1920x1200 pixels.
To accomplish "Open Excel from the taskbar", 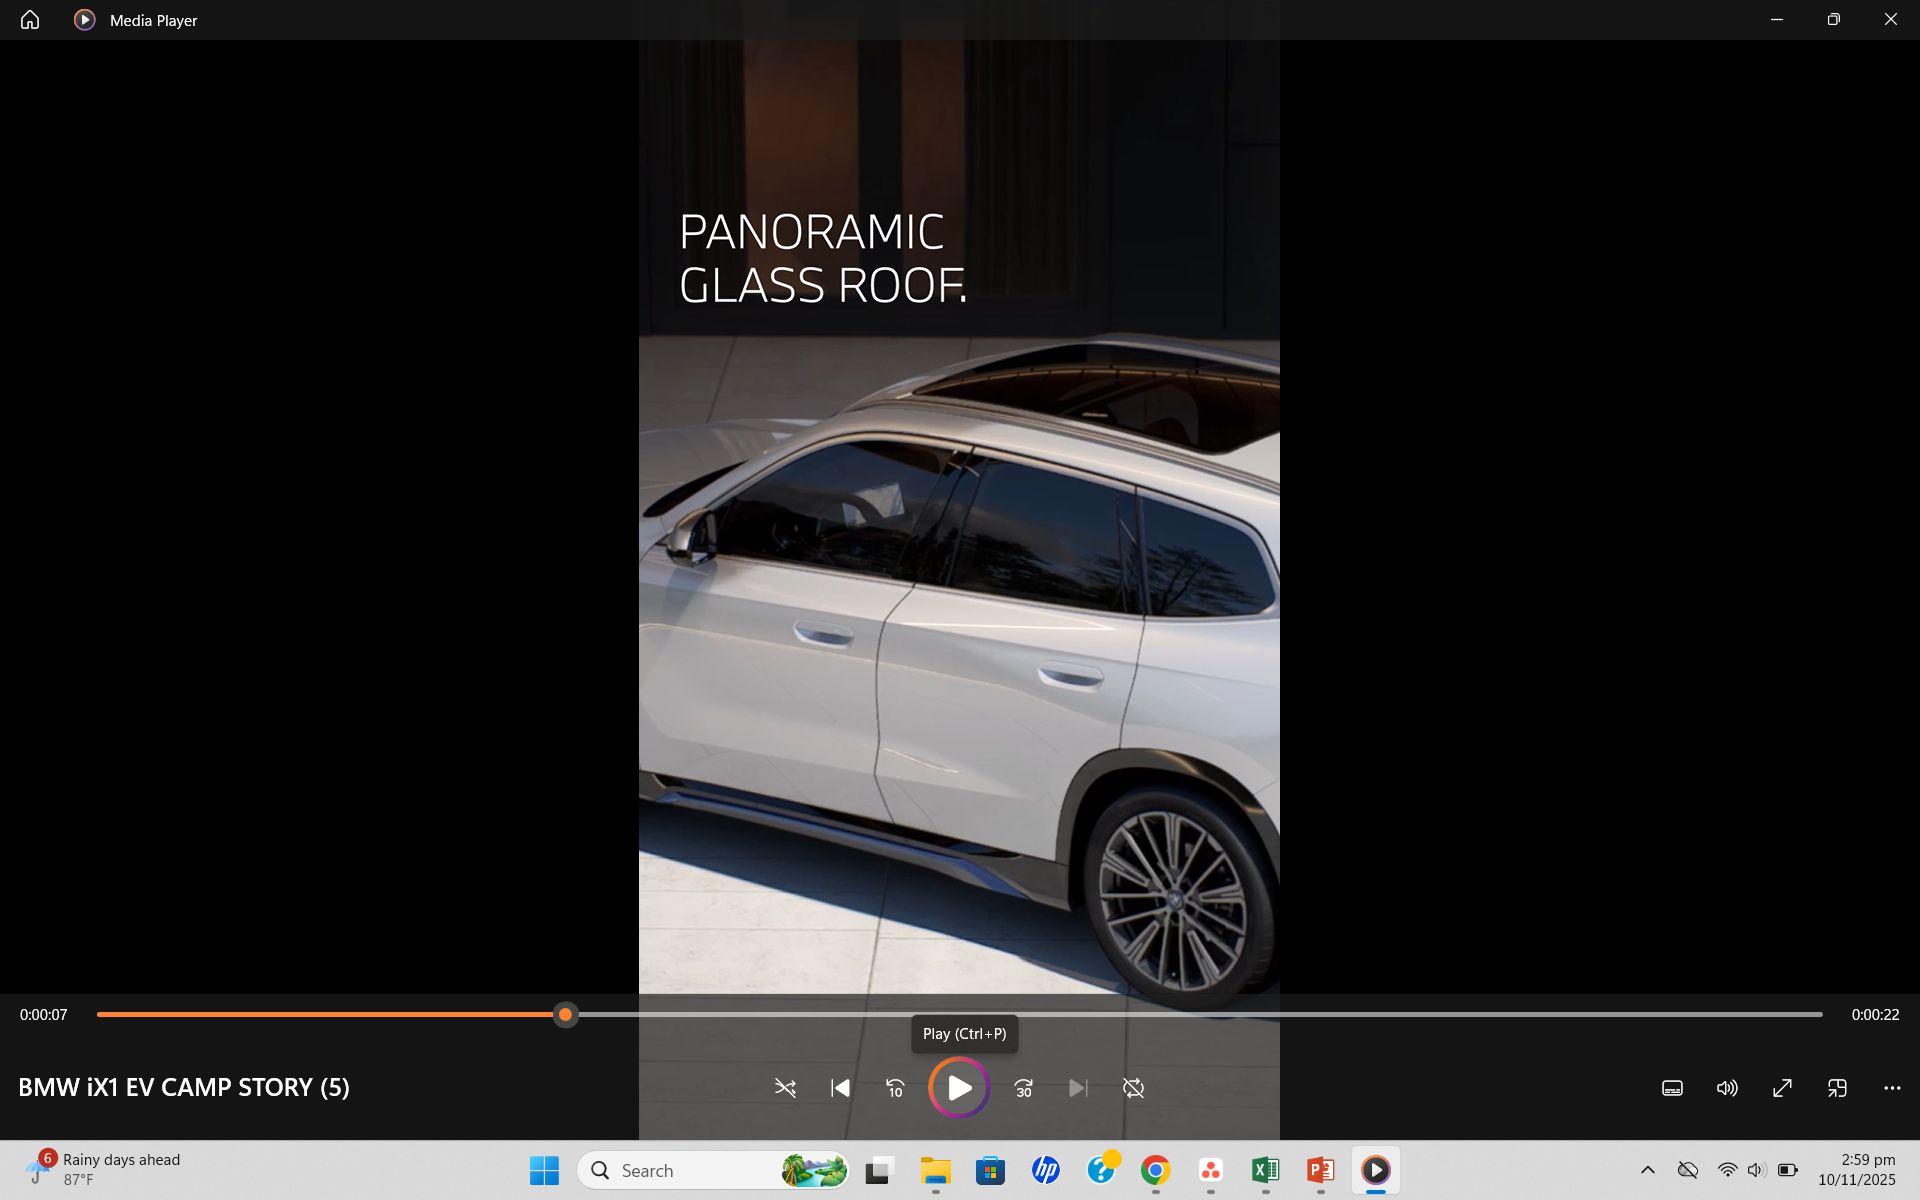I will click(x=1265, y=1170).
